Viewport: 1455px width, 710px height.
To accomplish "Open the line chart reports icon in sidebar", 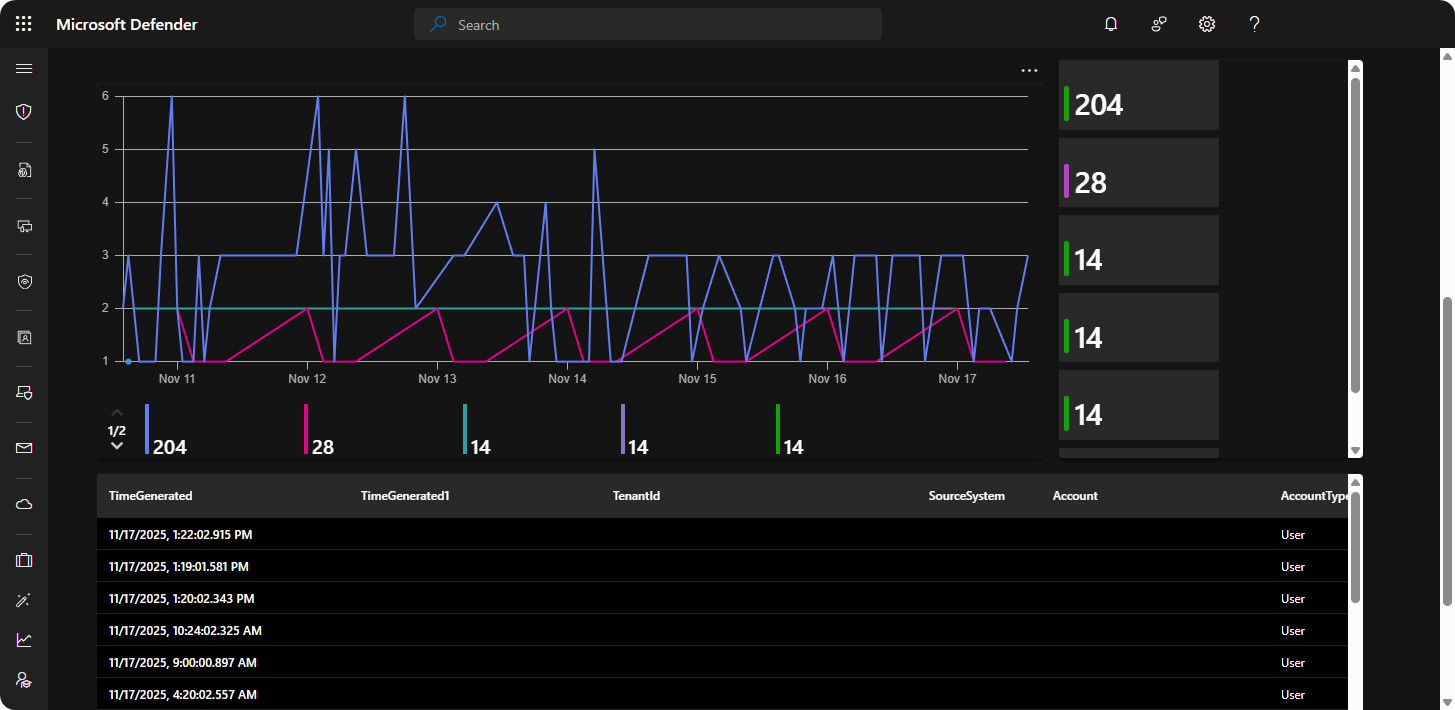I will click(24, 640).
